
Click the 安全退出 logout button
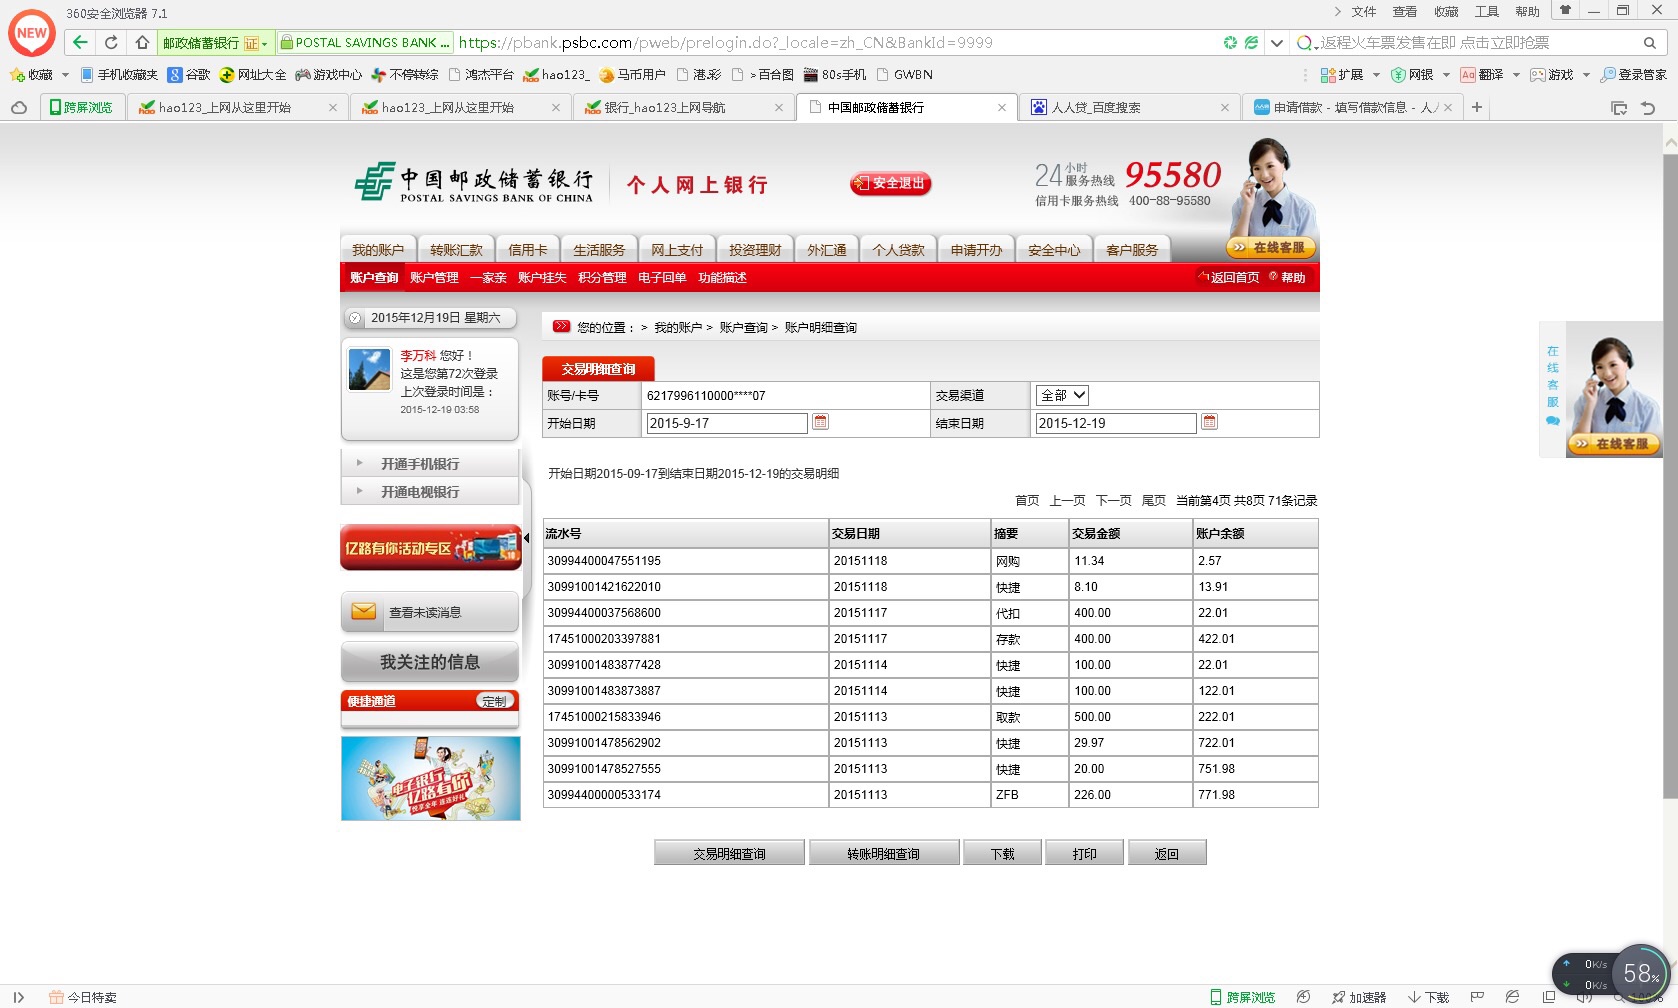pos(890,183)
